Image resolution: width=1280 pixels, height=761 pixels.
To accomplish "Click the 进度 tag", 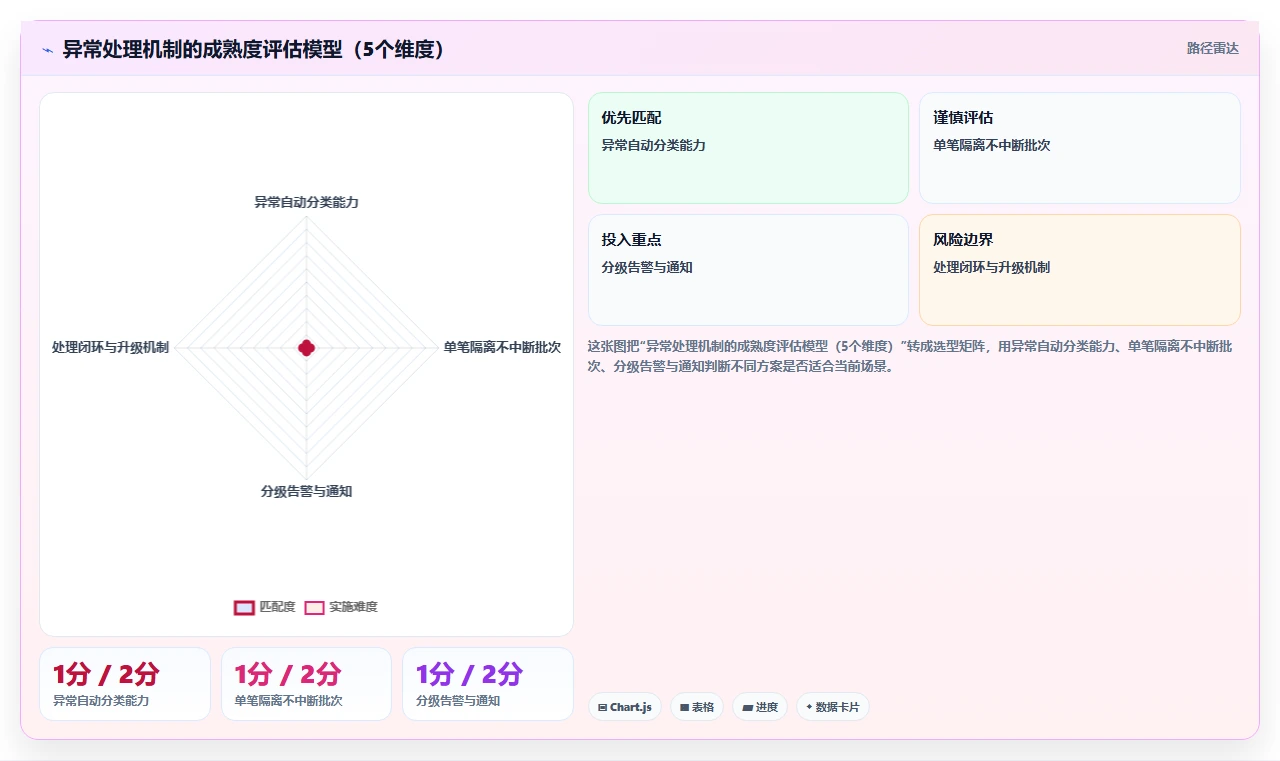I will tap(760, 707).
